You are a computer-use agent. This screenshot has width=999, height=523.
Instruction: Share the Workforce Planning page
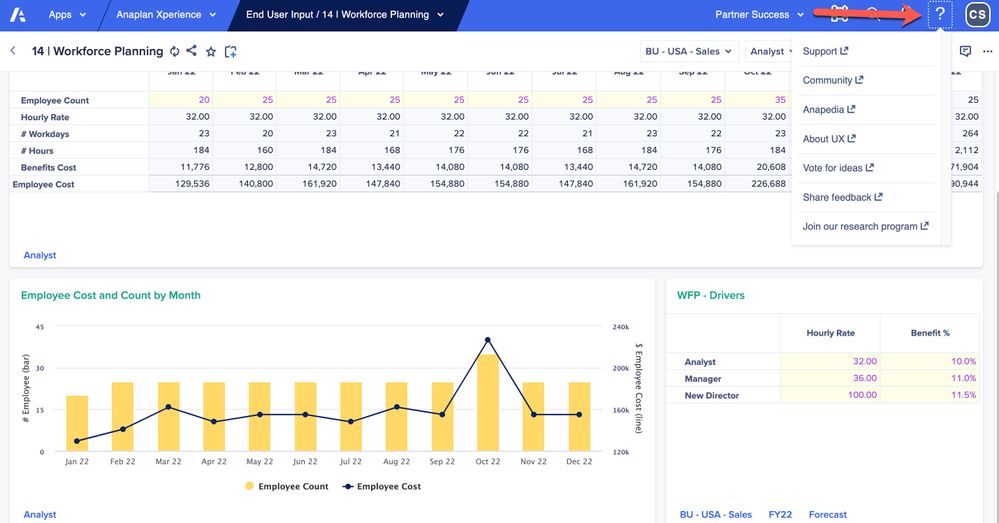tap(192, 50)
